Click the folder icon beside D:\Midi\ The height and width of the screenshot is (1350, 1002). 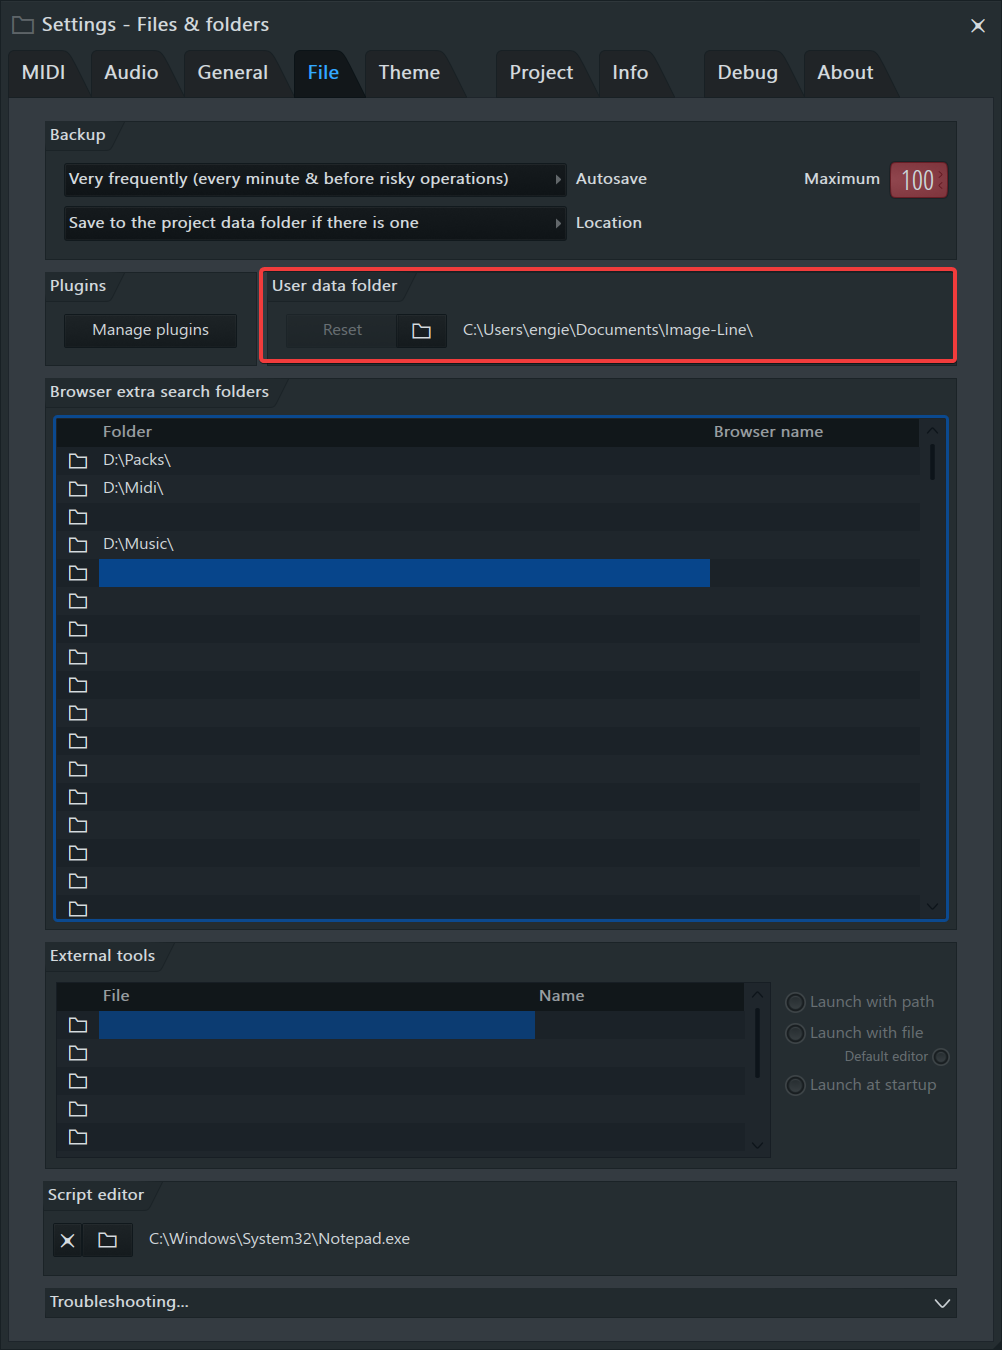click(78, 488)
